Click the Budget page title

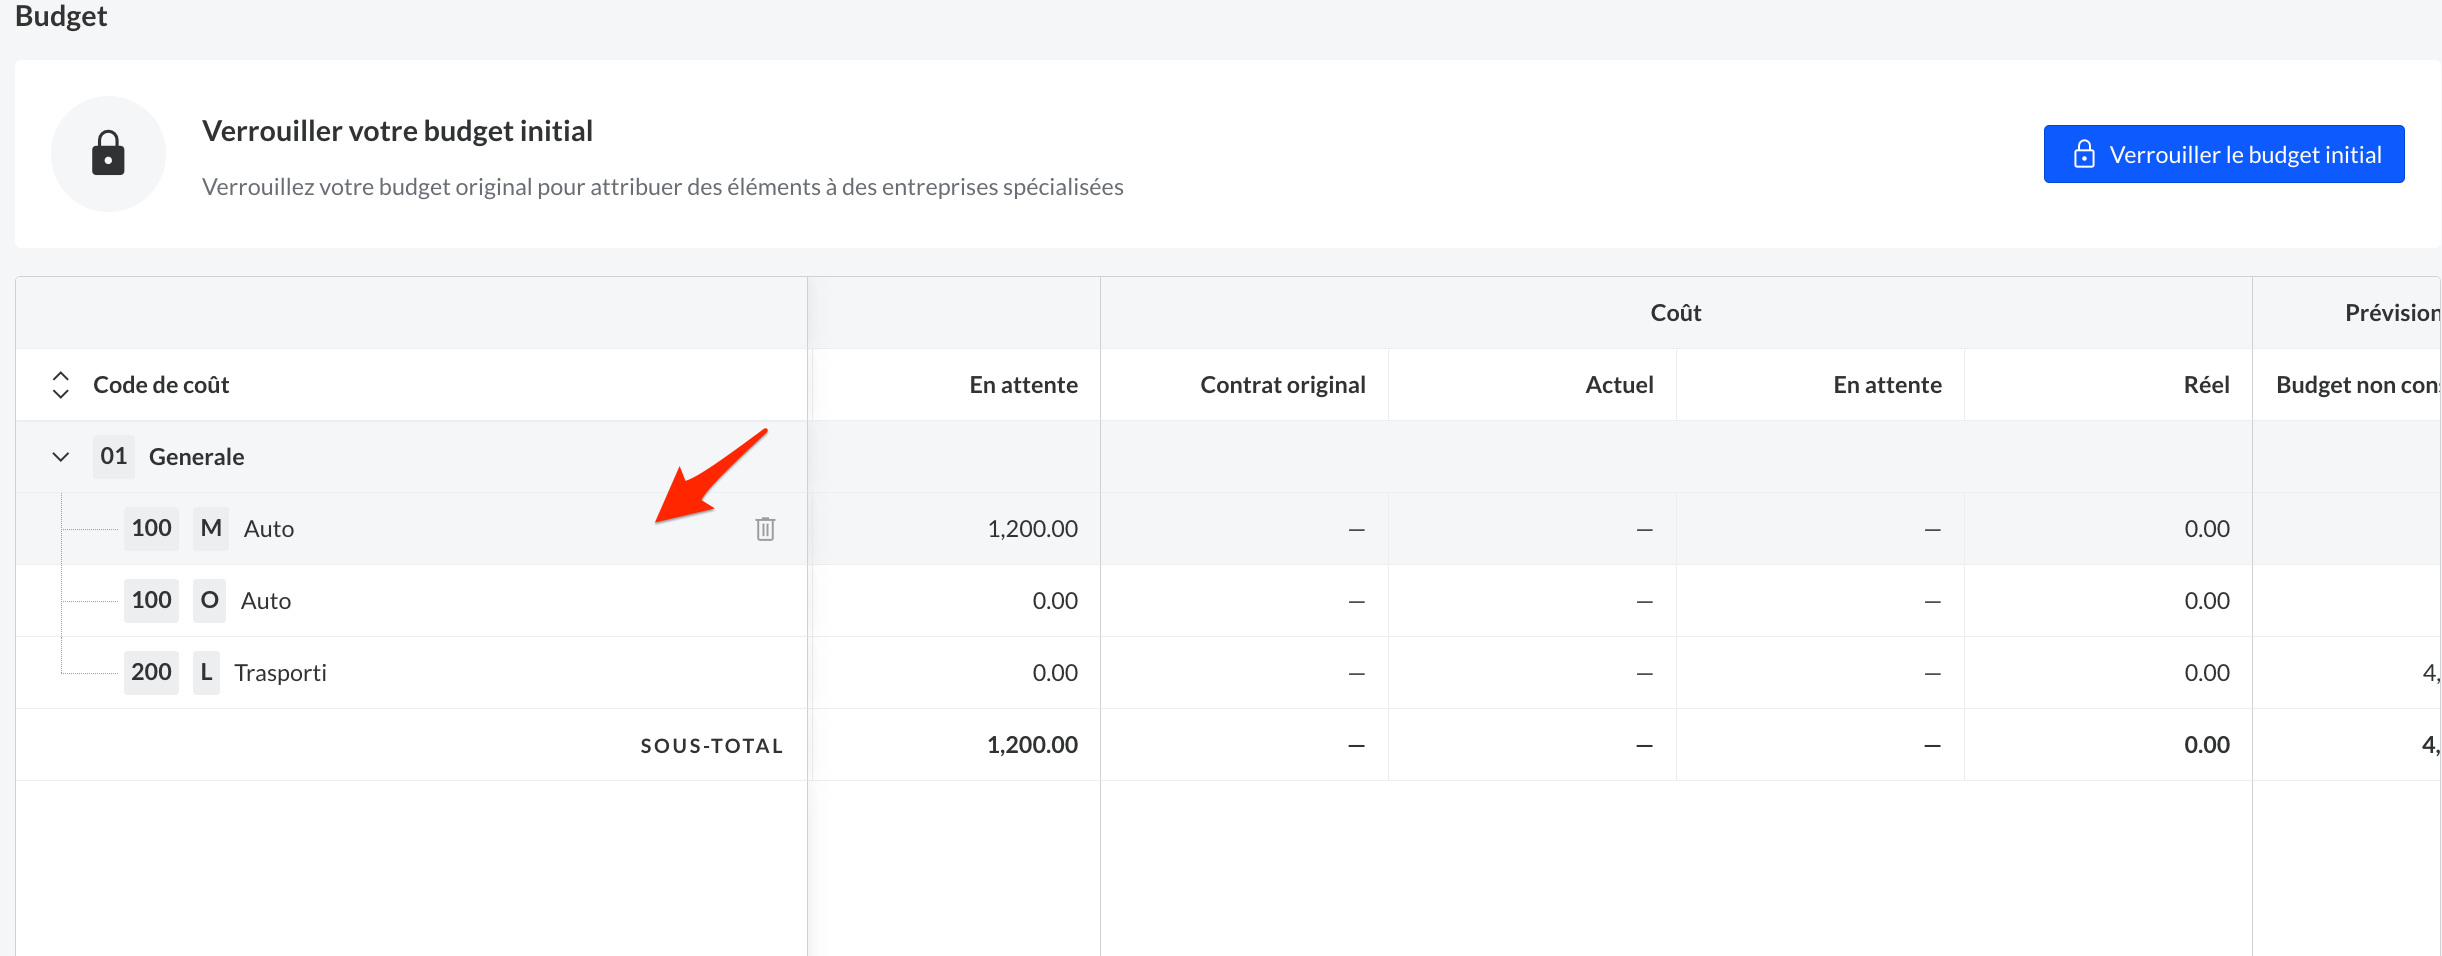click(x=61, y=16)
